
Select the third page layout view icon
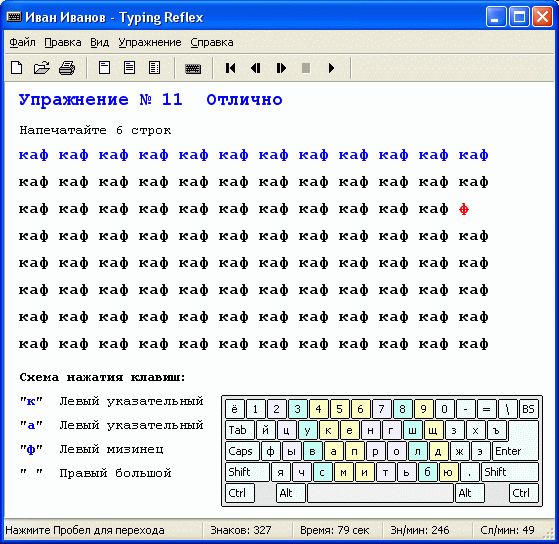click(154, 68)
